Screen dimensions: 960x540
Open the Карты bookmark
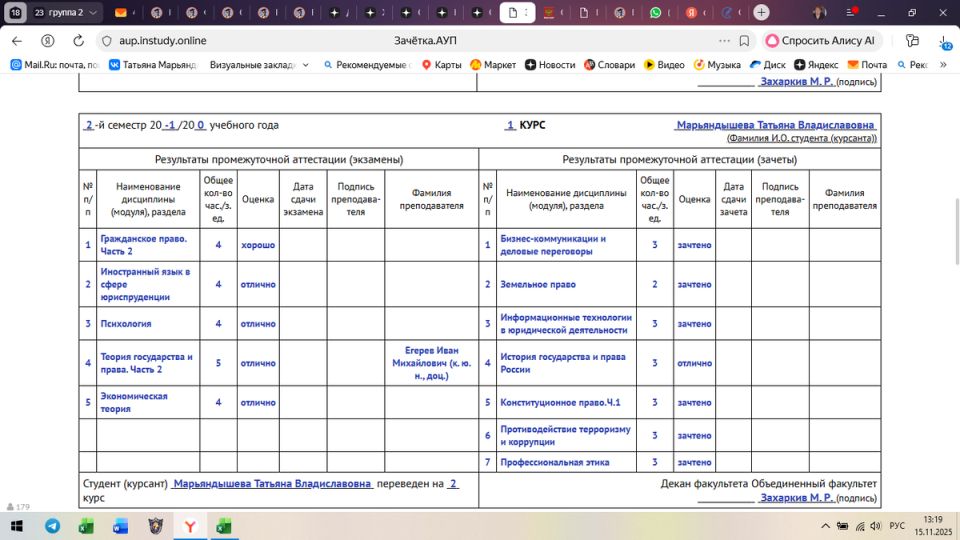[x=441, y=65]
